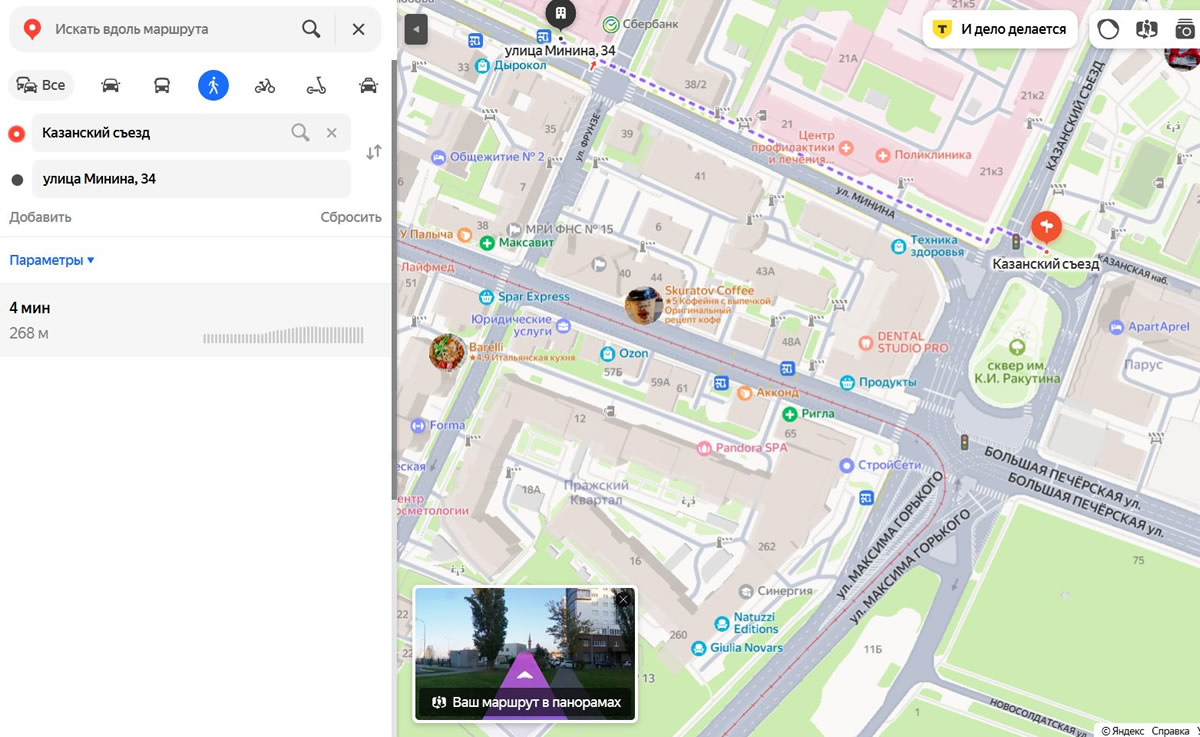Click the Giulia Novars shop icon
This screenshot has height=737, width=1200.
[699, 648]
